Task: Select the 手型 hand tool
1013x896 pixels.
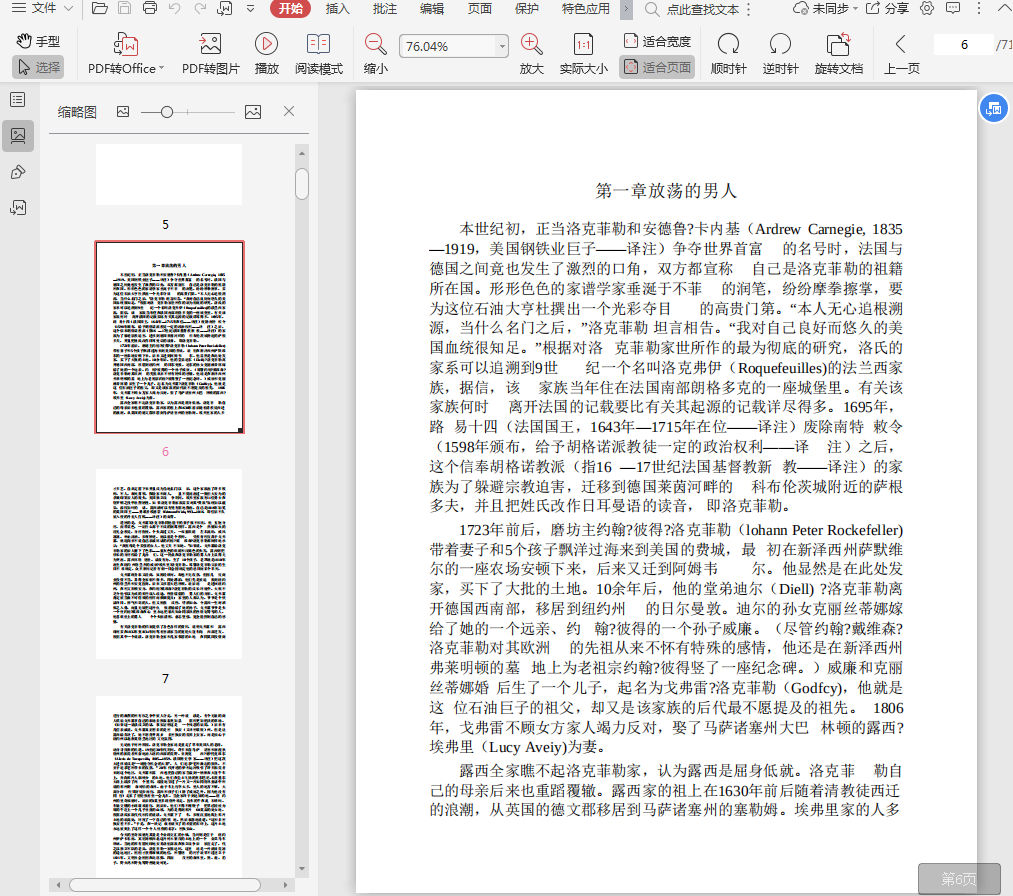Action: [x=38, y=41]
